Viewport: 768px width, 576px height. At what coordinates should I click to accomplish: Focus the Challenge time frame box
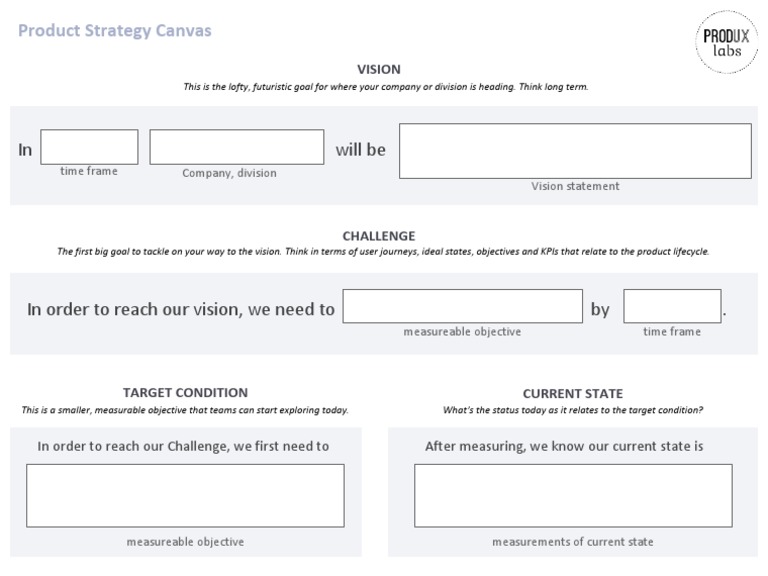pos(672,306)
